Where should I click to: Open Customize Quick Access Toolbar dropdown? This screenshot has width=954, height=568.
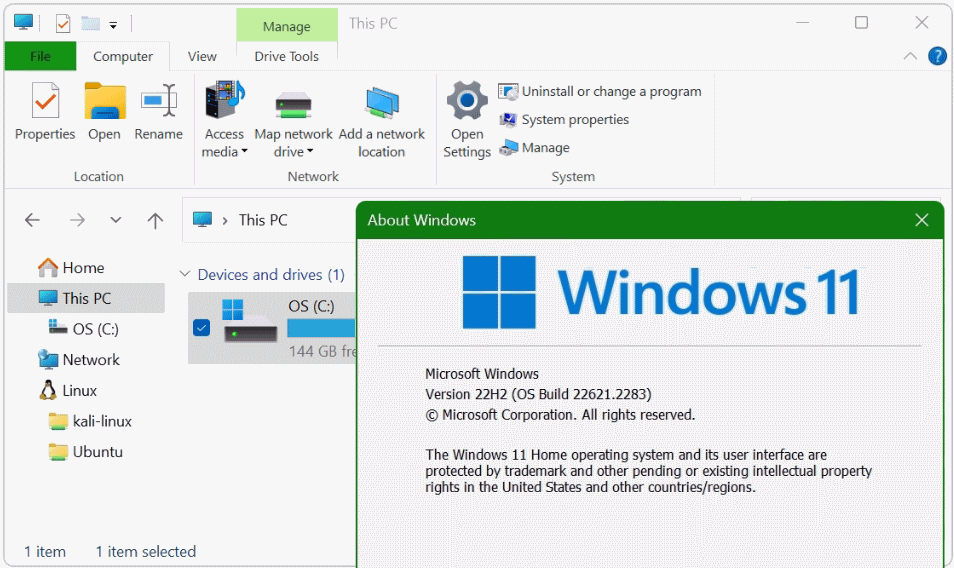coord(113,25)
